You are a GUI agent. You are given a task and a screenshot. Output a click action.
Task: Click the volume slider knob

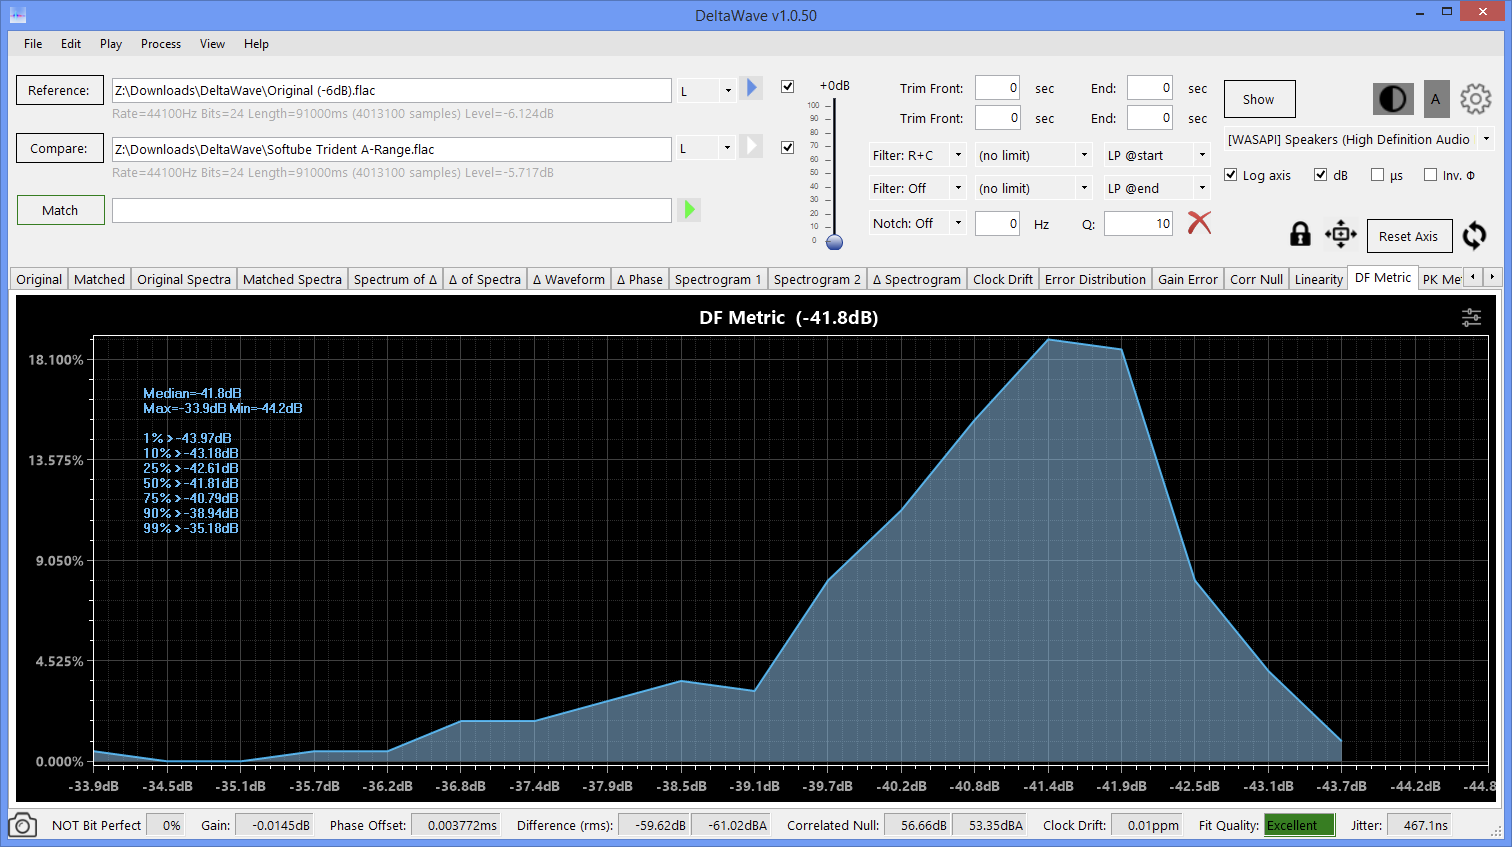pyautogui.click(x=835, y=242)
